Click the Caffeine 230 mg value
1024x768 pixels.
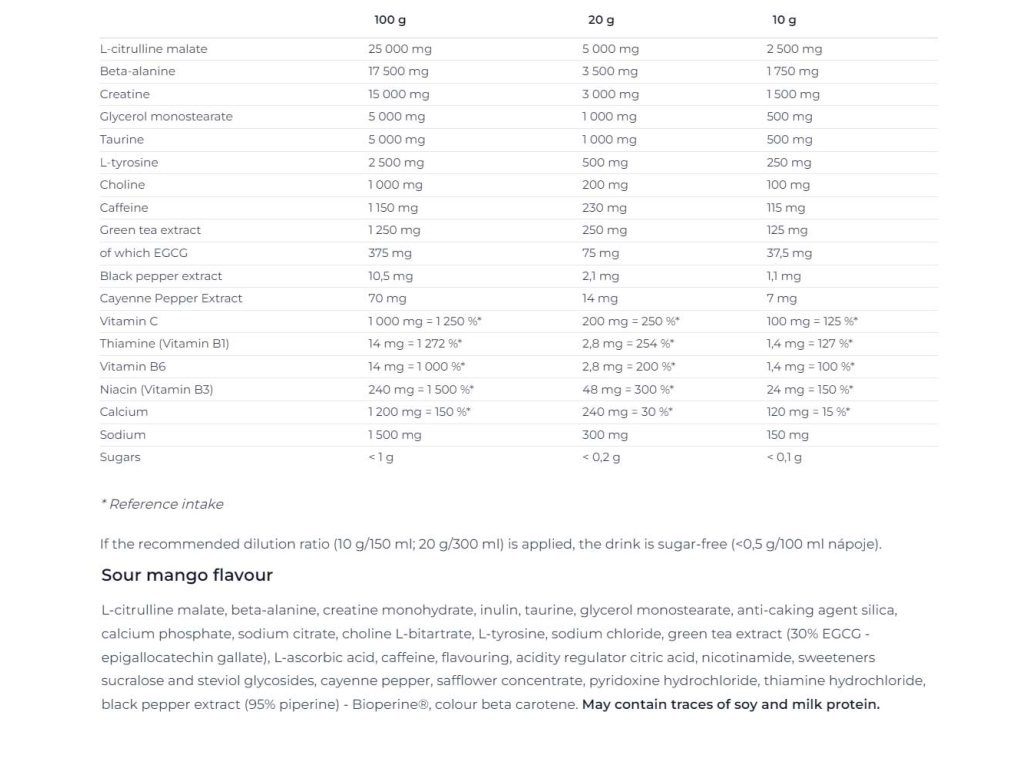604,208
